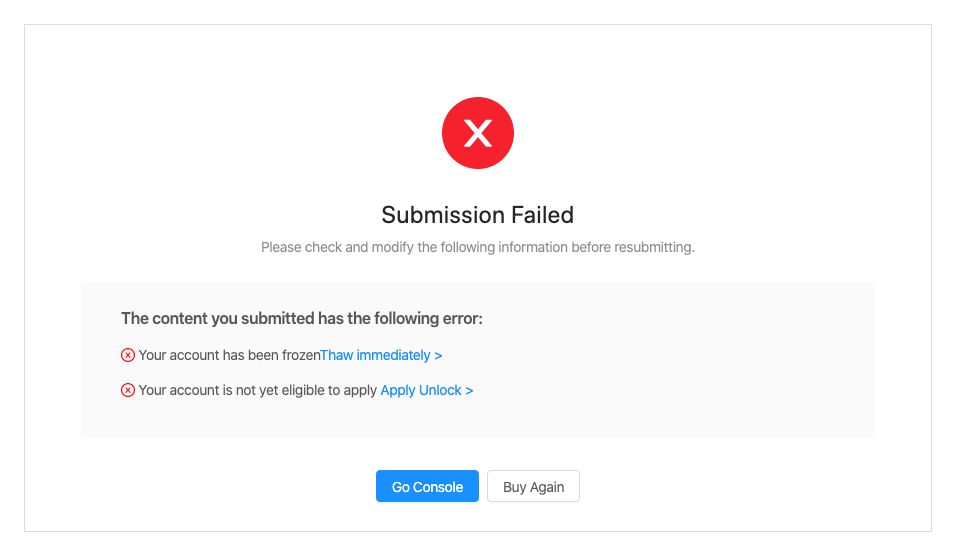Image resolution: width=956 pixels, height=556 pixels.
Task: Click the Submission Failed heading
Action: click(477, 215)
